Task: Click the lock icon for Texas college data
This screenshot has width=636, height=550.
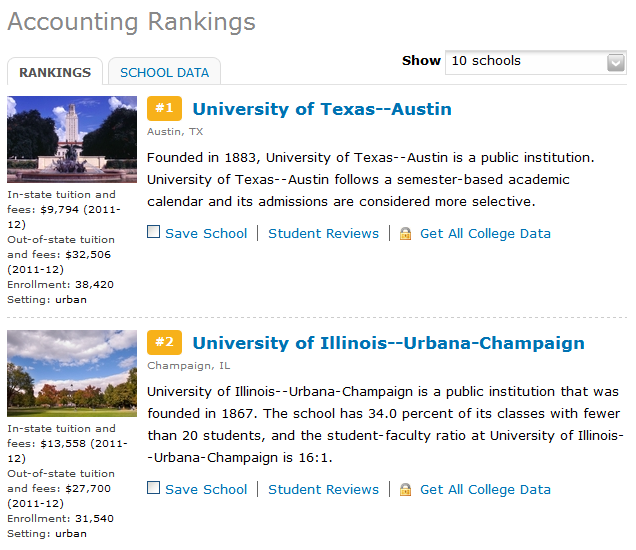Action: pyautogui.click(x=405, y=234)
